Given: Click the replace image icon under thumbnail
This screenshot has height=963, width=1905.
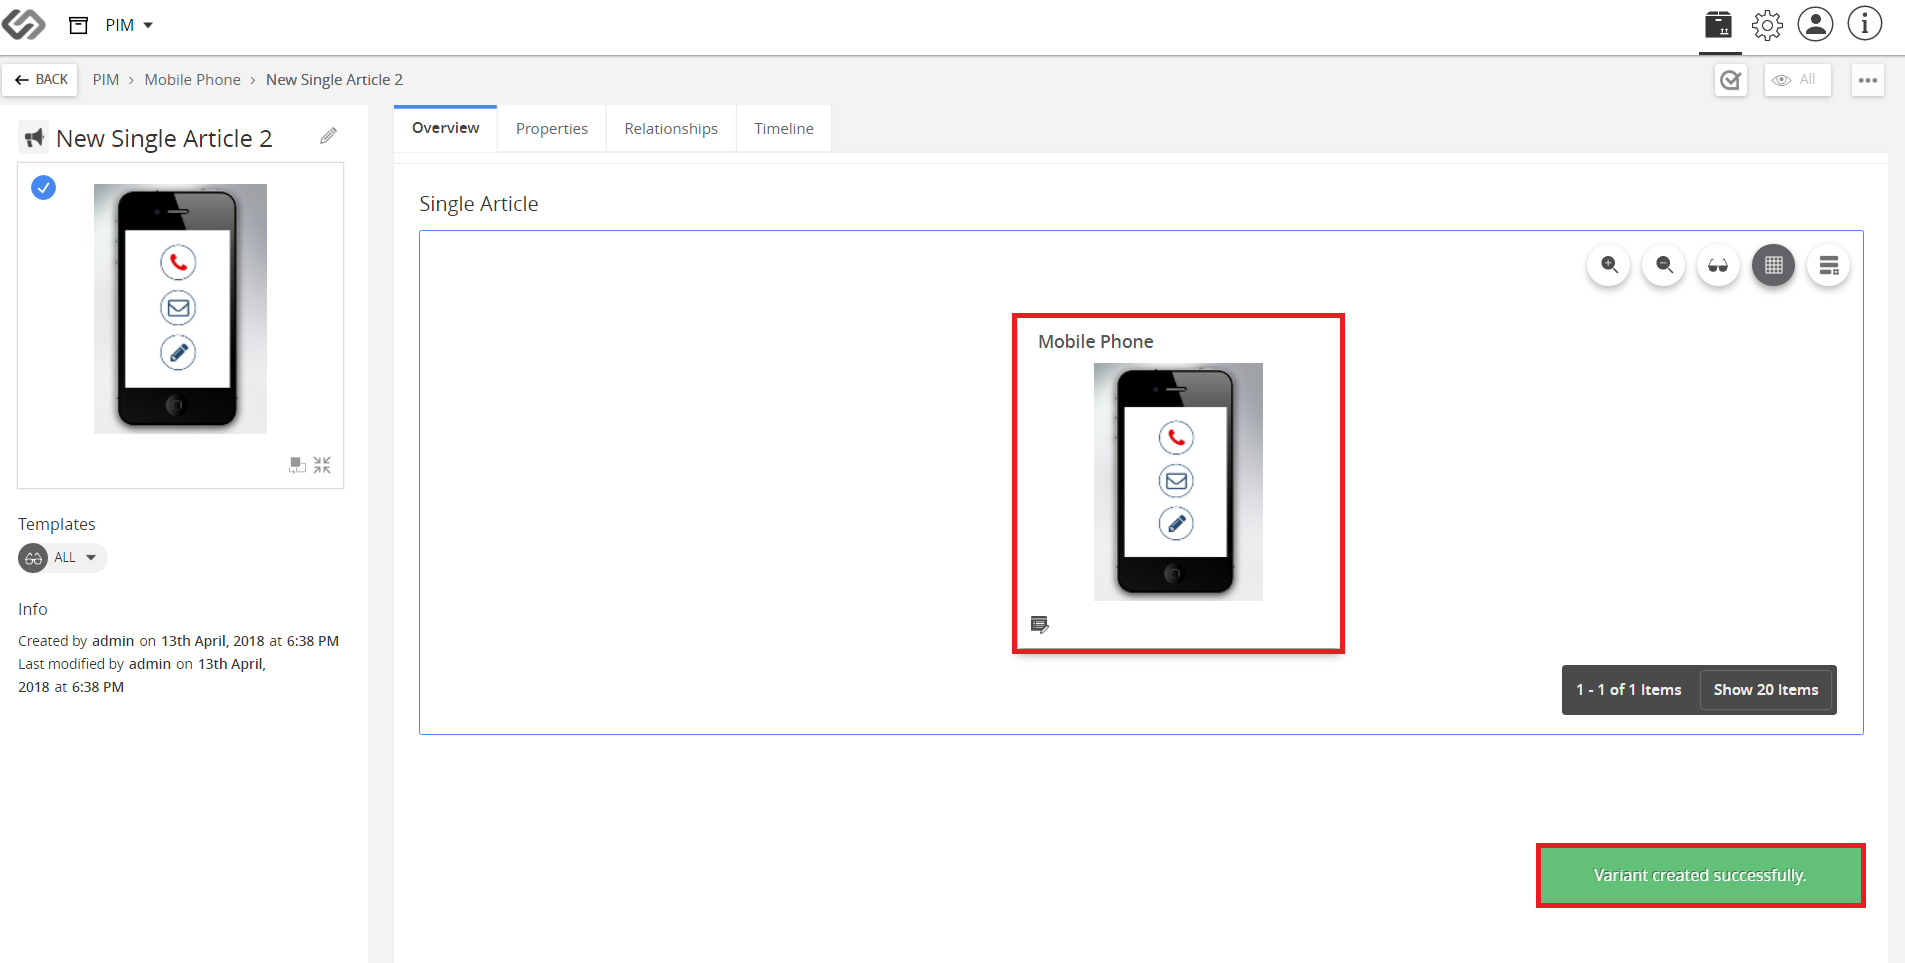Looking at the screenshot, I should (x=297, y=465).
